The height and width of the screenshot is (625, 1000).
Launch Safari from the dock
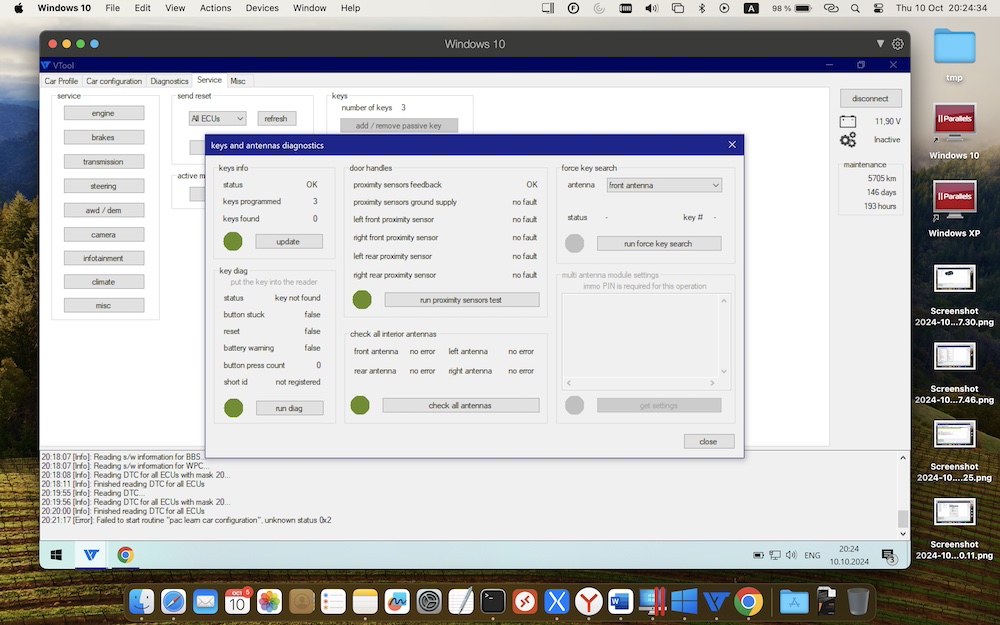(173, 601)
